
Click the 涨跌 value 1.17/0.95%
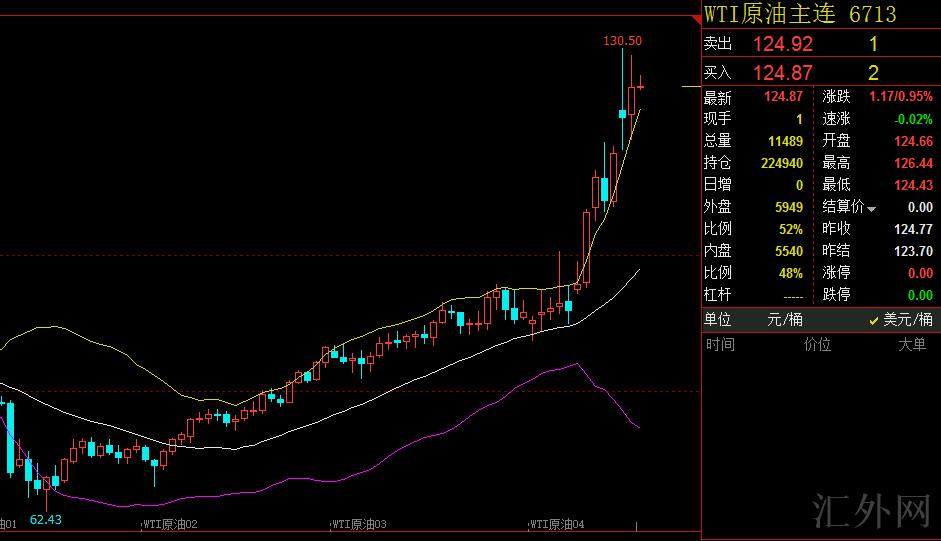(x=901, y=96)
